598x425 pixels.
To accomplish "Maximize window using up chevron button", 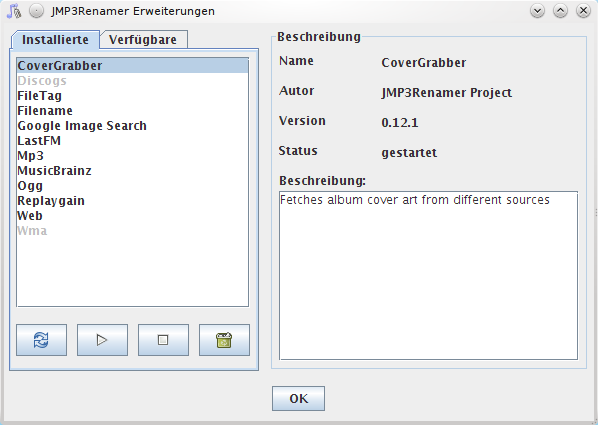I will click(560, 11).
